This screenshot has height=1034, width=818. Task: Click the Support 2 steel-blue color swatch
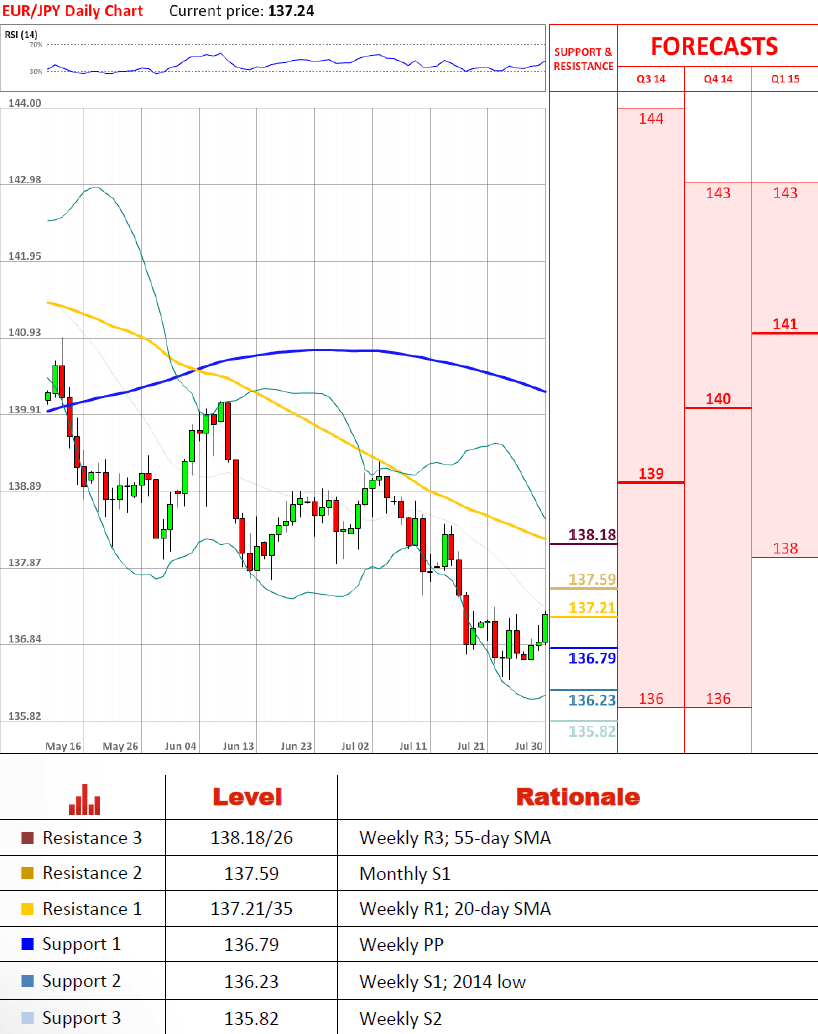27,981
